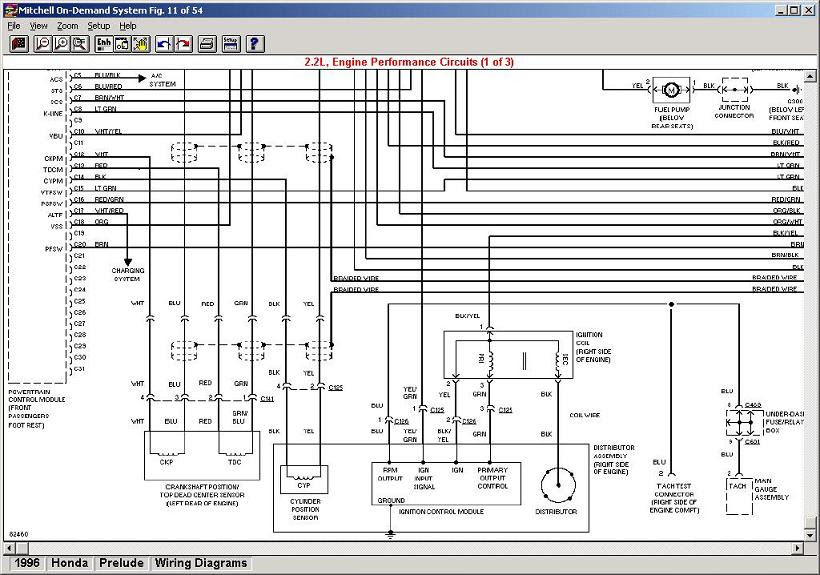Image resolution: width=820 pixels, height=575 pixels.
Task: Click the horizontal scrollbar thumb
Action: pyautogui.click(x=22, y=548)
